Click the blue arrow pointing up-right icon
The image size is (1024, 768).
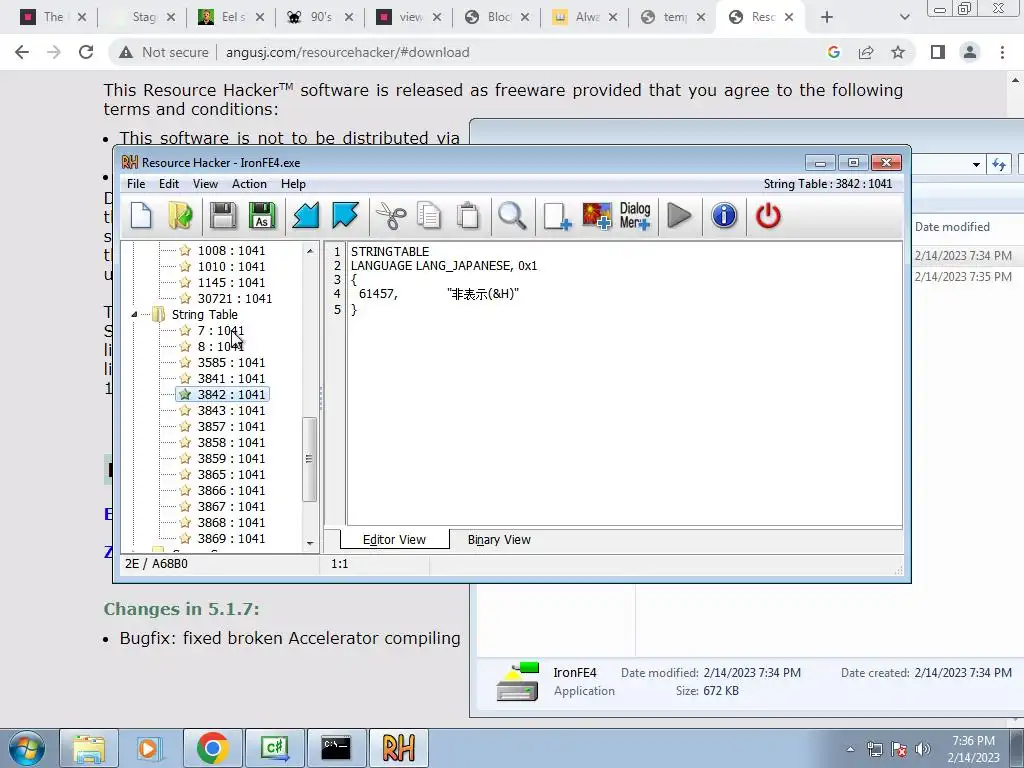(x=345, y=216)
